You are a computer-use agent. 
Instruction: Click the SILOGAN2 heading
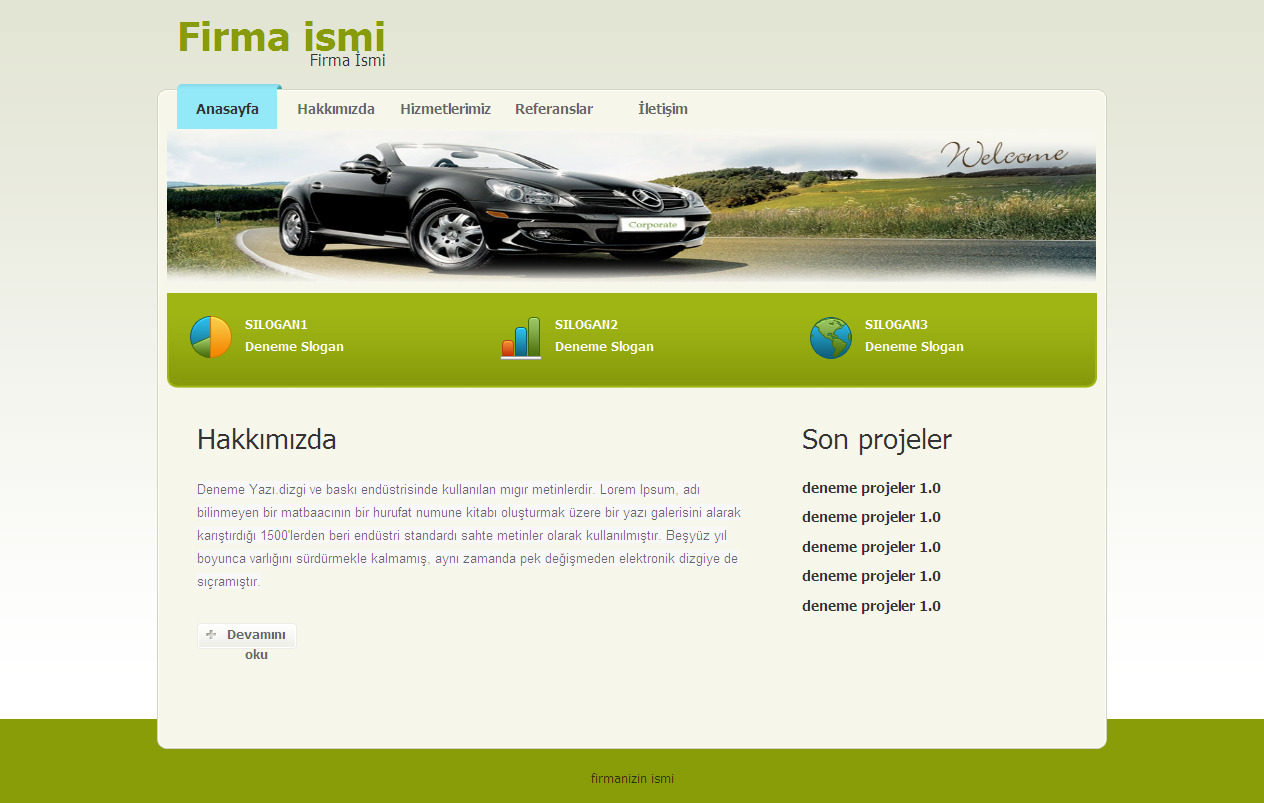coord(586,325)
